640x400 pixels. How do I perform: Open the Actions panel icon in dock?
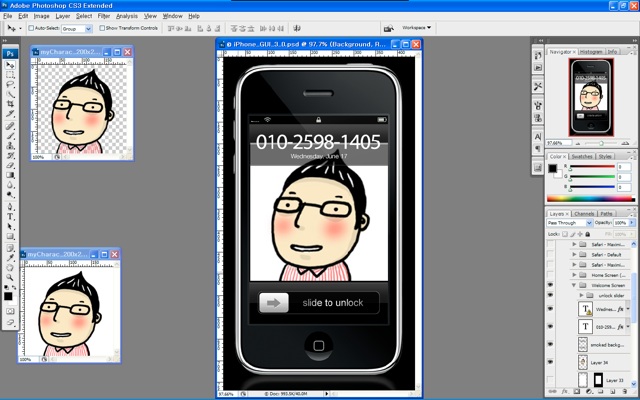pos(538,67)
